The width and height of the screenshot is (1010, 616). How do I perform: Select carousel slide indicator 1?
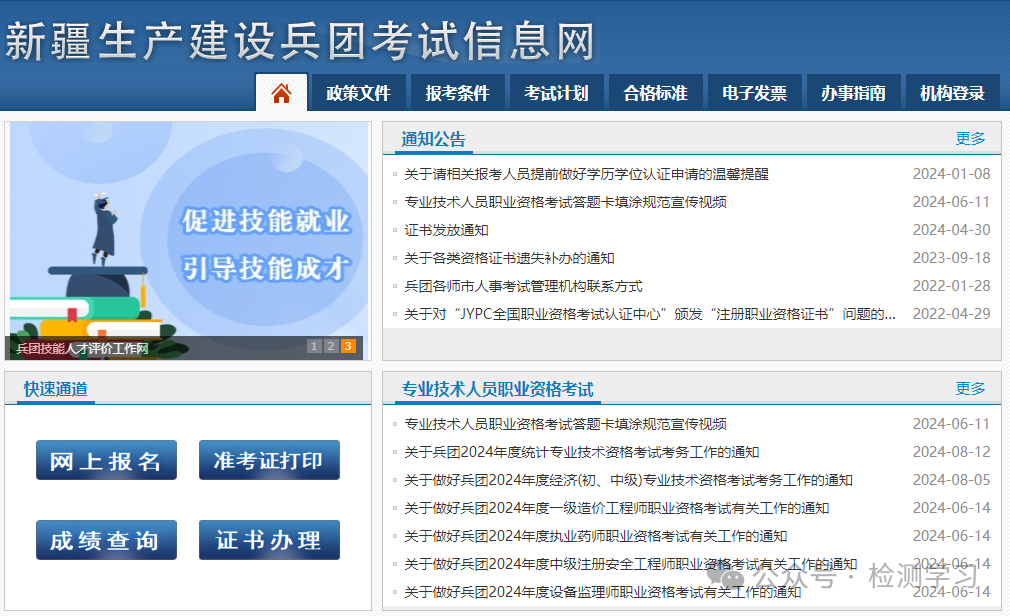click(x=313, y=344)
